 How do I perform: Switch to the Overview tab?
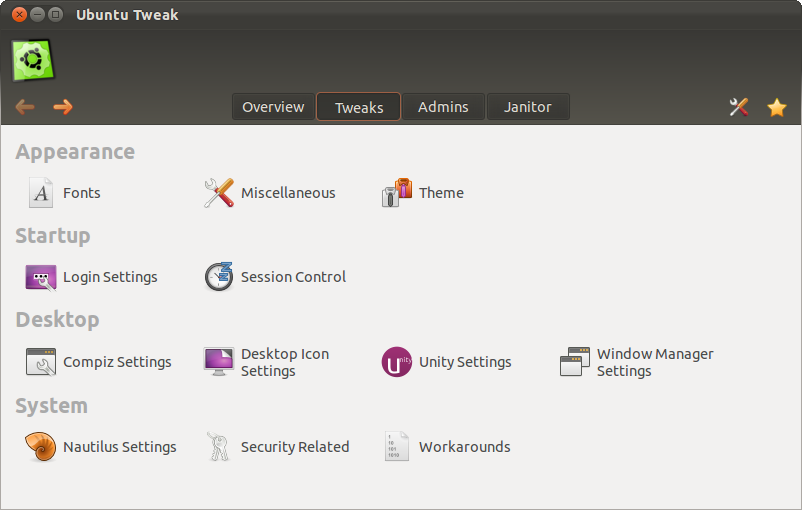[x=273, y=107]
